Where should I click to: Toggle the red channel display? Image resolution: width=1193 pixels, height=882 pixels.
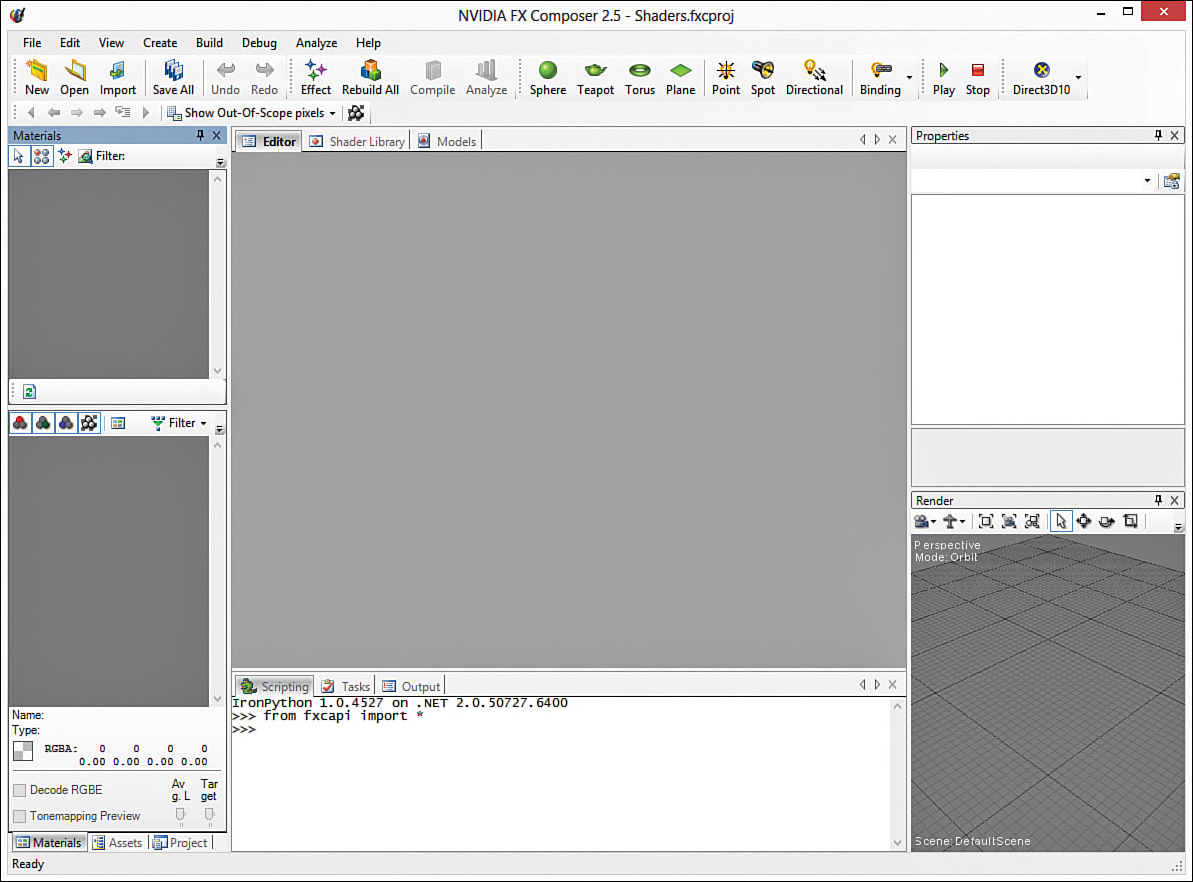pos(21,423)
